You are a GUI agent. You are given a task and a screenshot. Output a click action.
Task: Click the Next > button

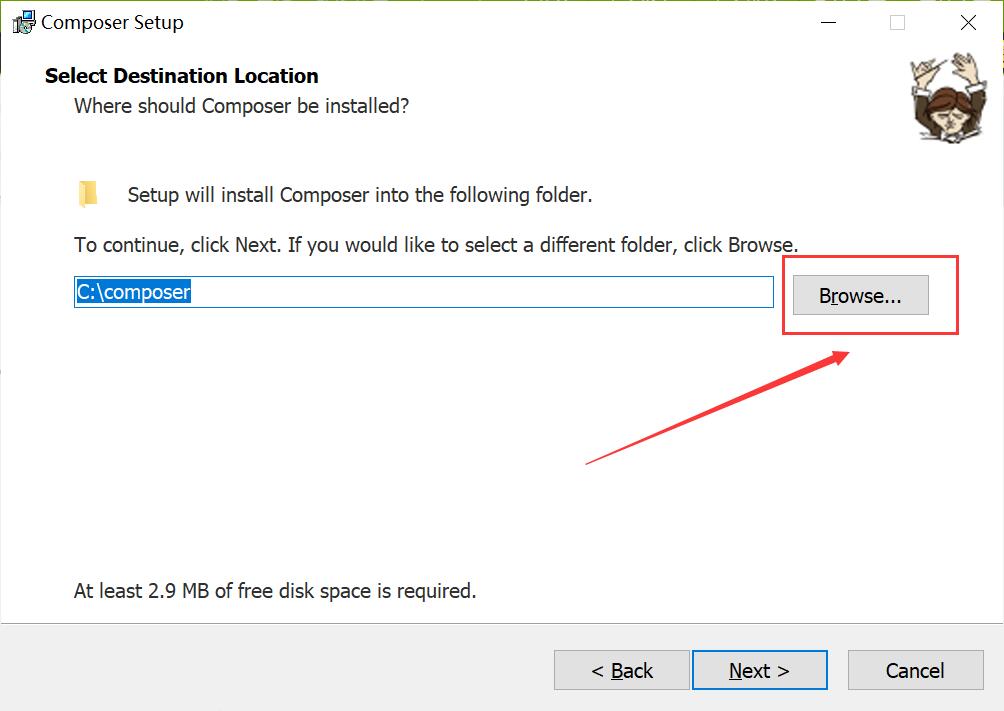pos(759,670)
